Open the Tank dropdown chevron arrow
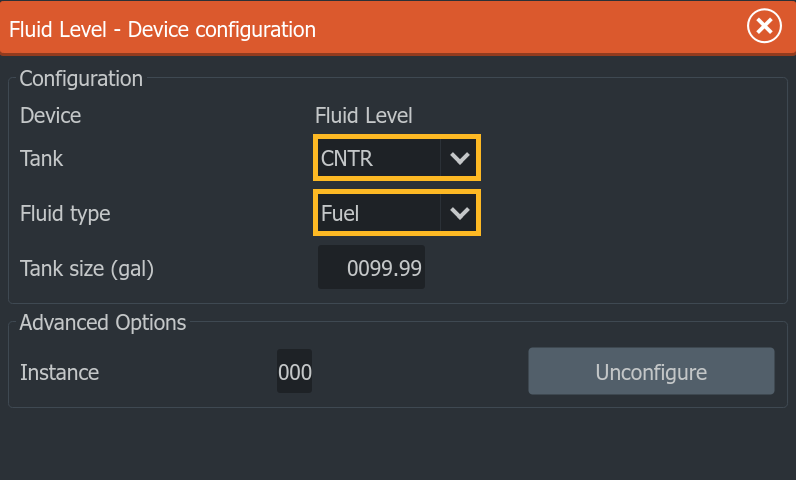796x480 pixels. point(459,158)
